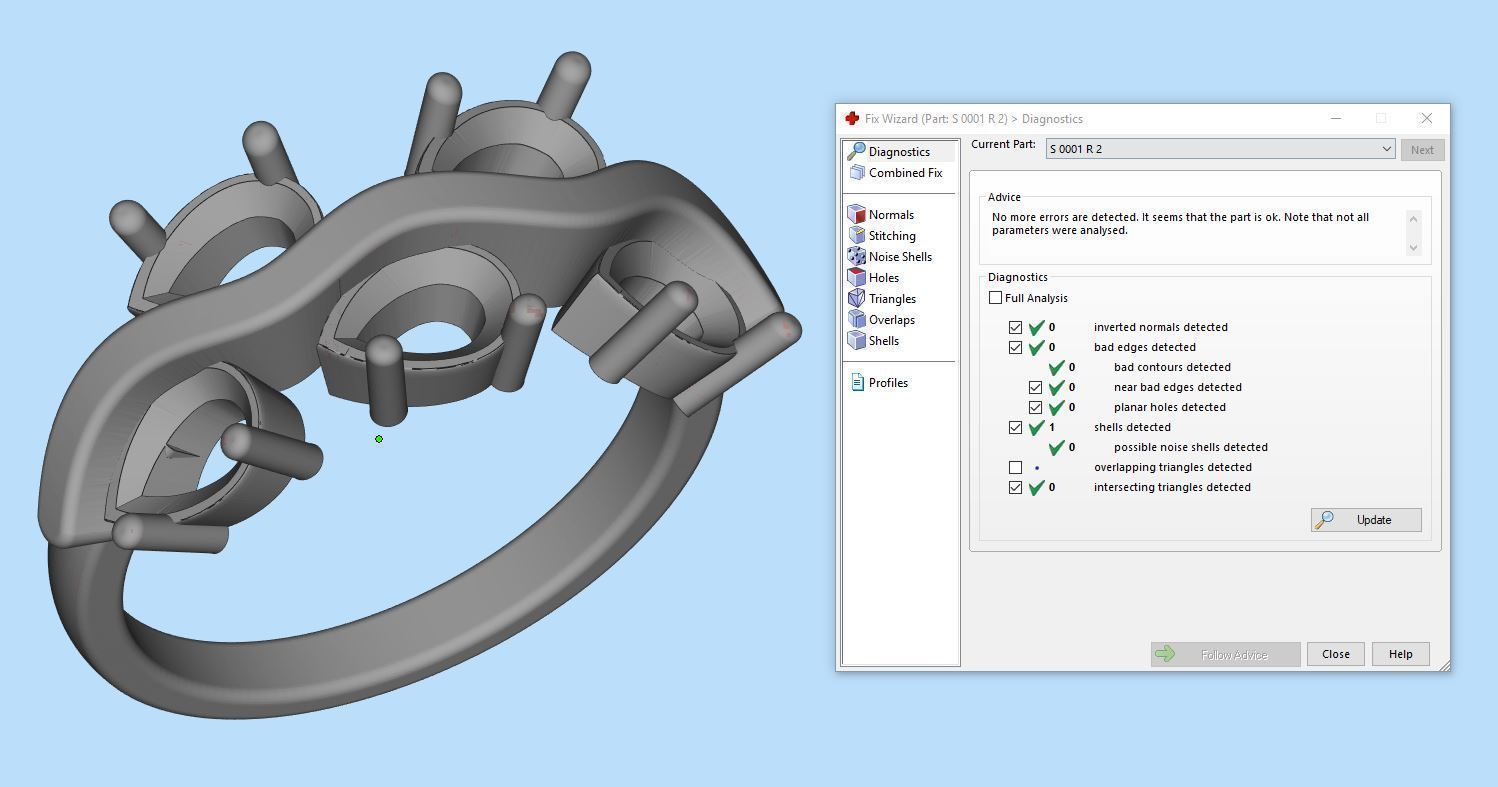Open the Shells page
1498x787 pixels.
pos(884,341)
